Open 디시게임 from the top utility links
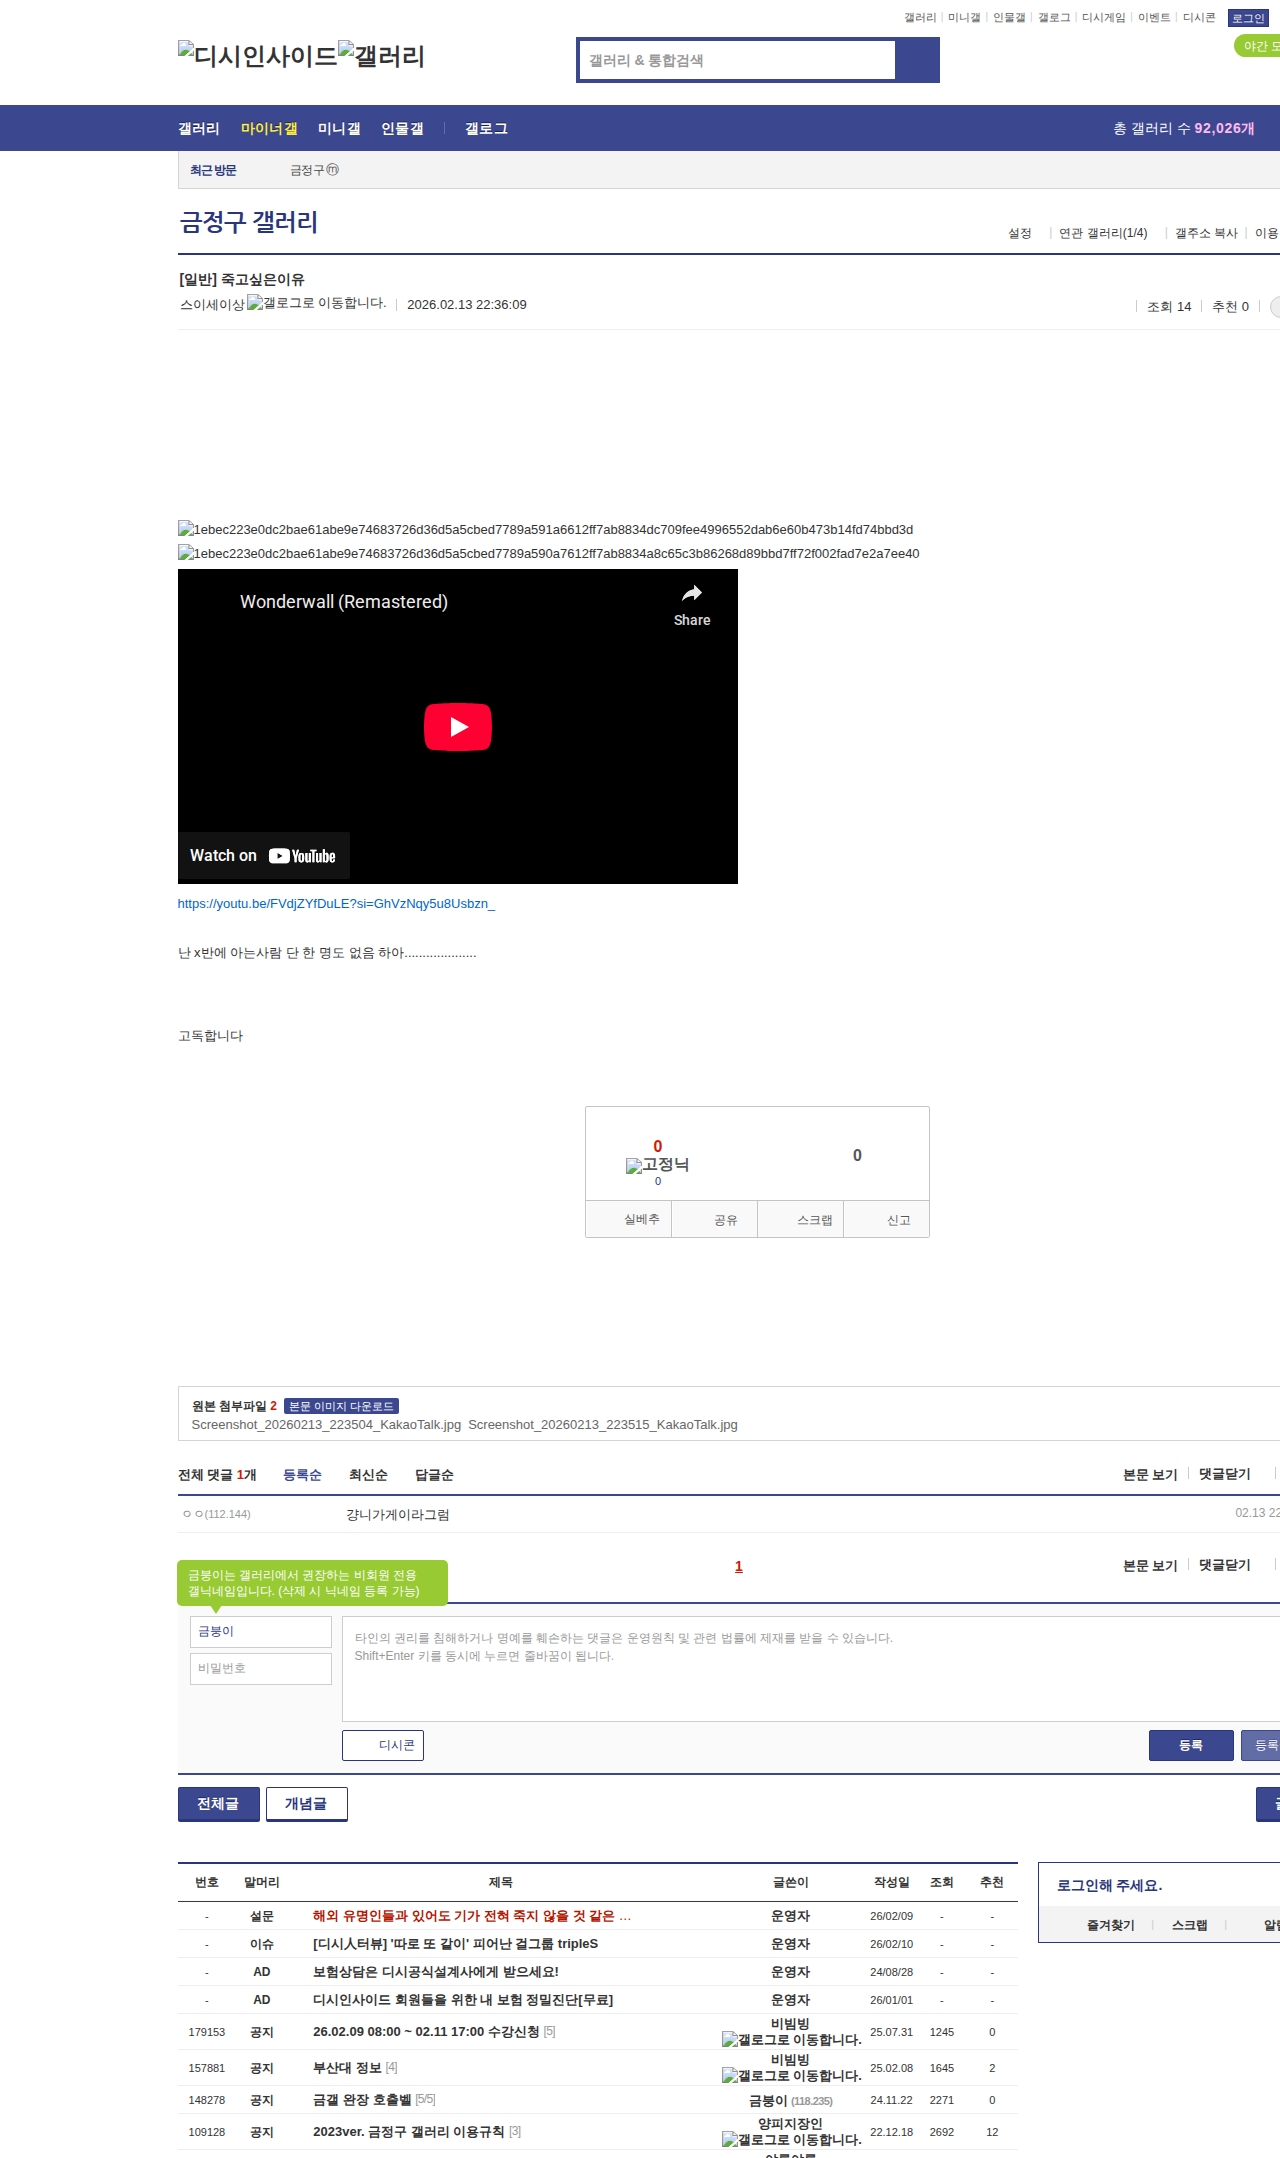Viewport: 1280px width, 2158px height. [x=1103, y=18]
